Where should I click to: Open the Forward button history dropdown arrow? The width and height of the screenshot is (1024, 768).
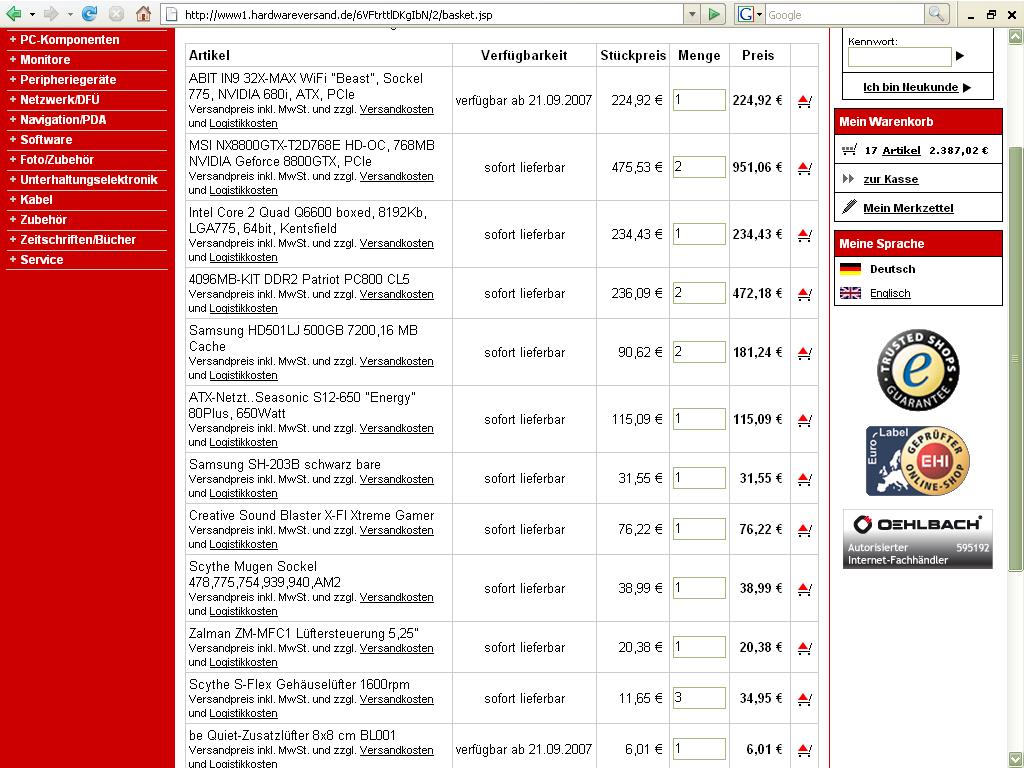click(x=70, y=14)
